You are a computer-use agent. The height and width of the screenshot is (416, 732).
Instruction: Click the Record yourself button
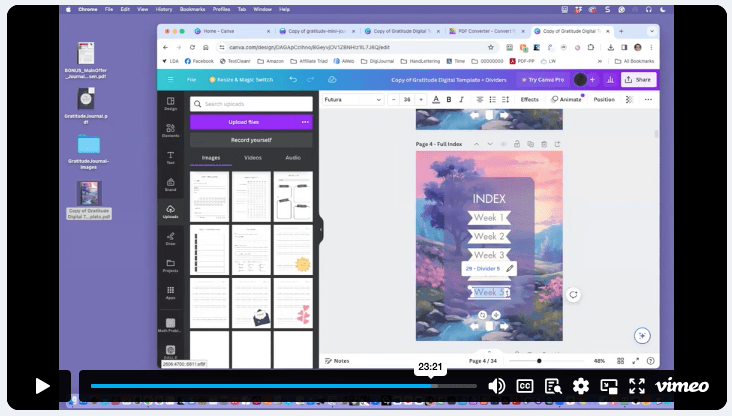[x=251, y=140]
